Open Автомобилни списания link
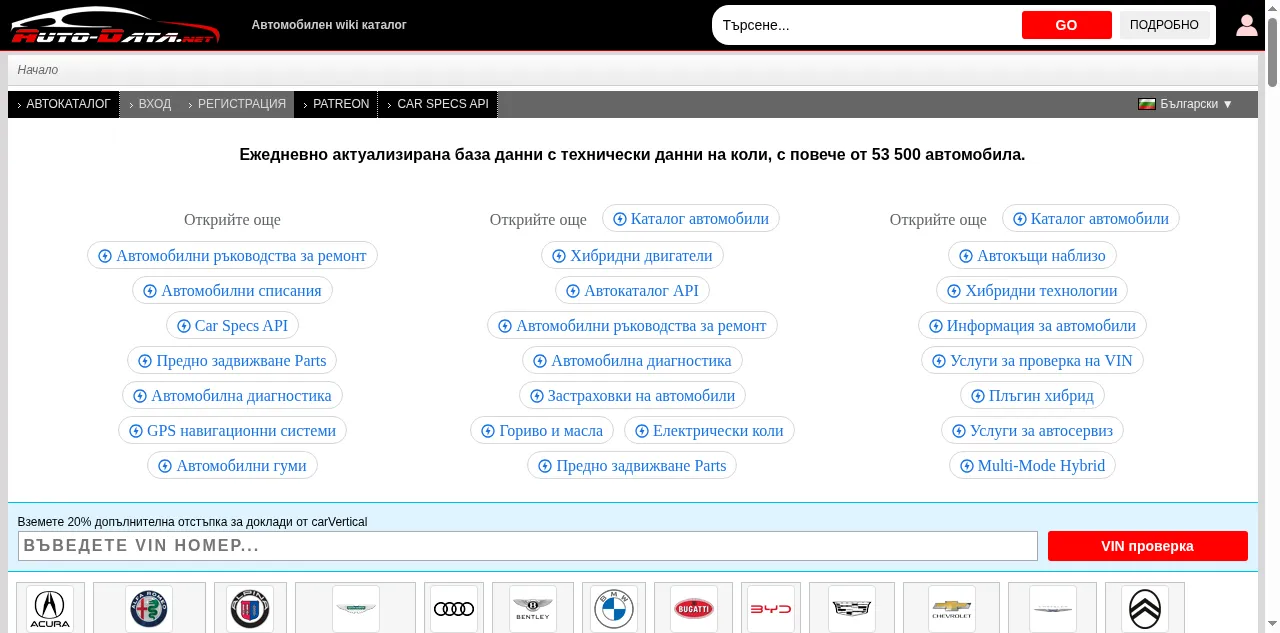This screenshot has height=633, width=1280. point(232,290)
